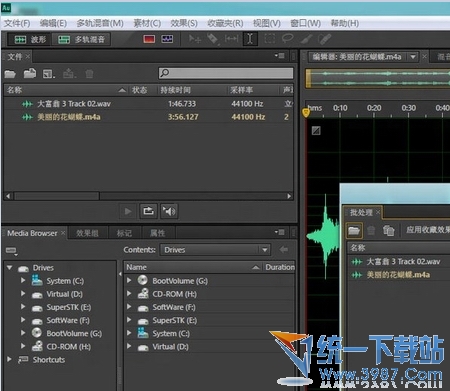The image size is (450, 391).
Task: Select the Marquee Selection tool
Action: coord(270,39)
